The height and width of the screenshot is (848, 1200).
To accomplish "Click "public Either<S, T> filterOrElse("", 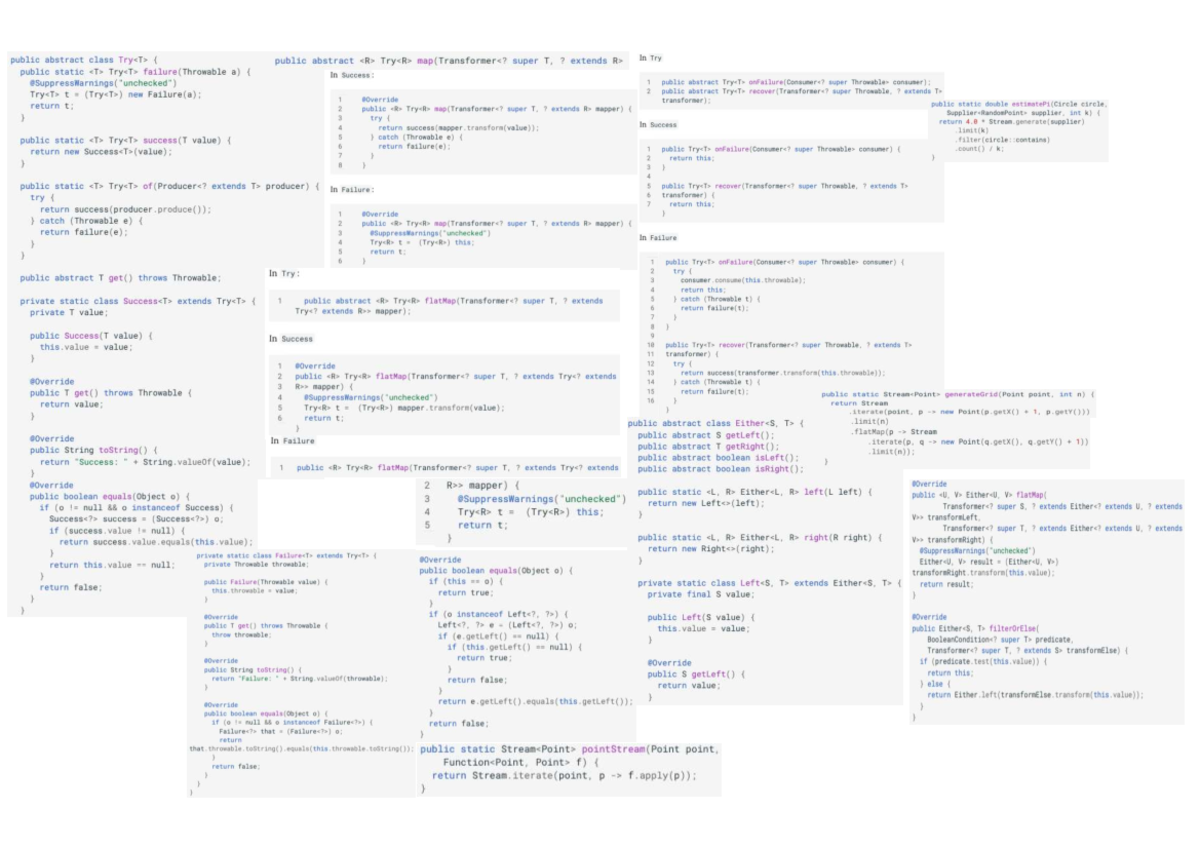I will coord(976,629).
